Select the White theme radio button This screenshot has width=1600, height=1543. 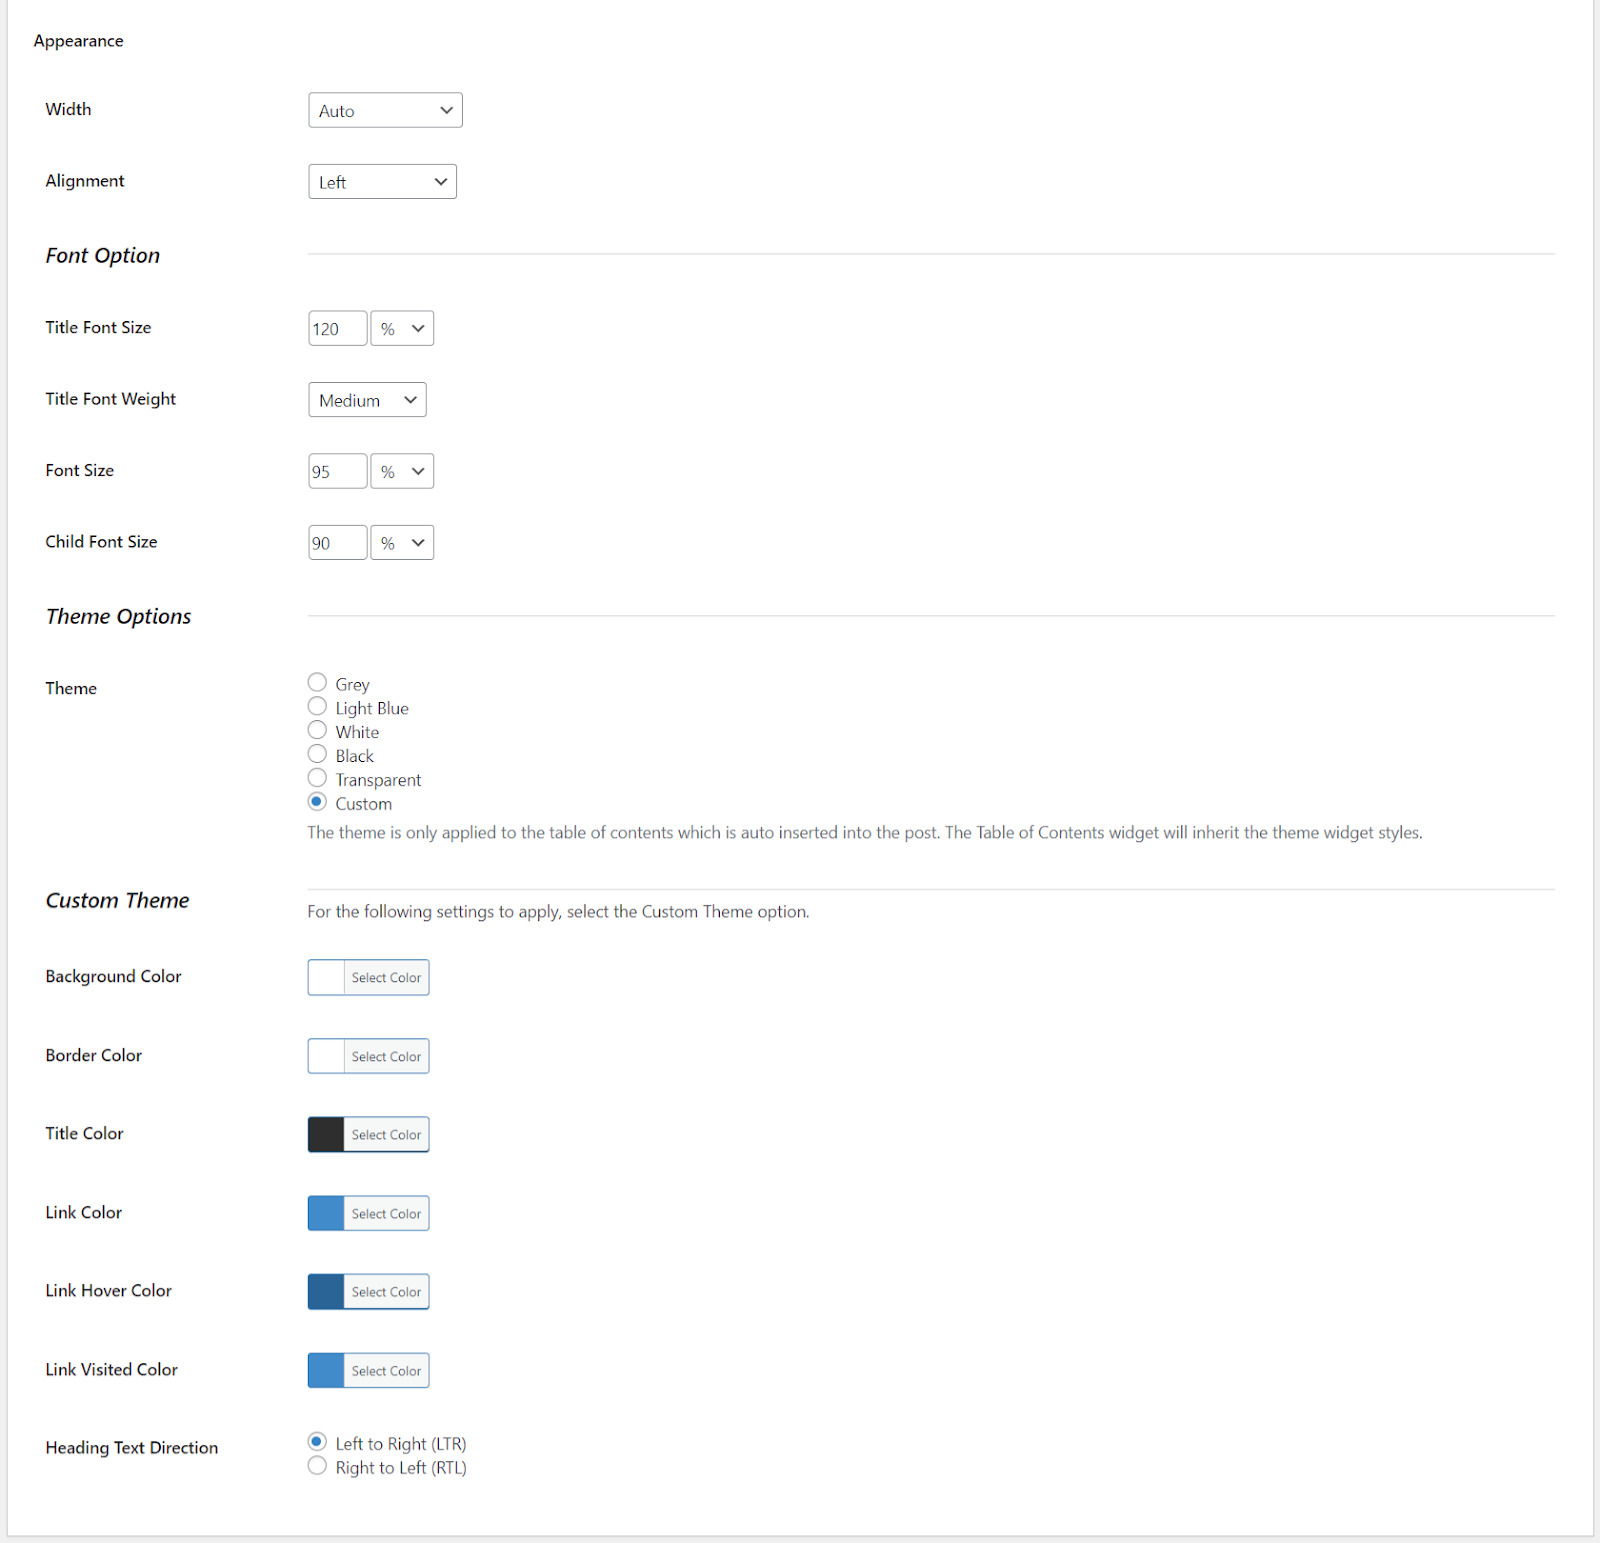pyautogui.click(x=318, y=731)
